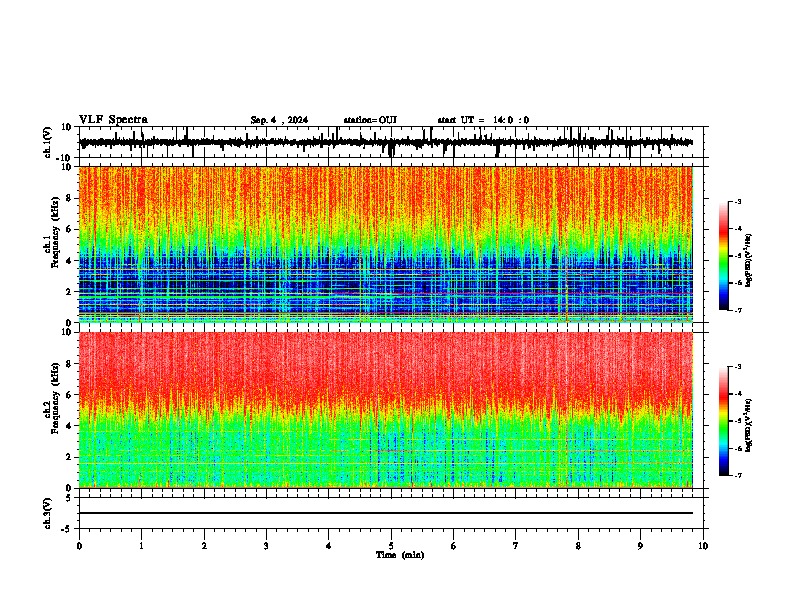Image resolution: width=792 pixels, height=612 pixels.
Task: Click the "Time (min)" x-axis label
Action: pos(400,555)
